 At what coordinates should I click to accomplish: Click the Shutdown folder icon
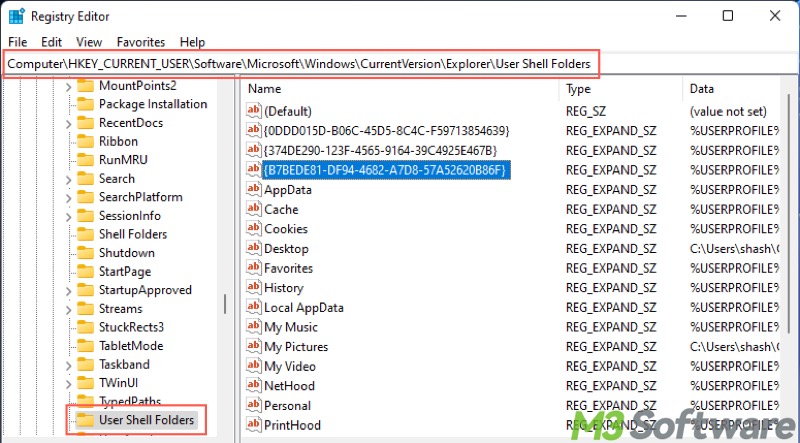pos(85,253)
